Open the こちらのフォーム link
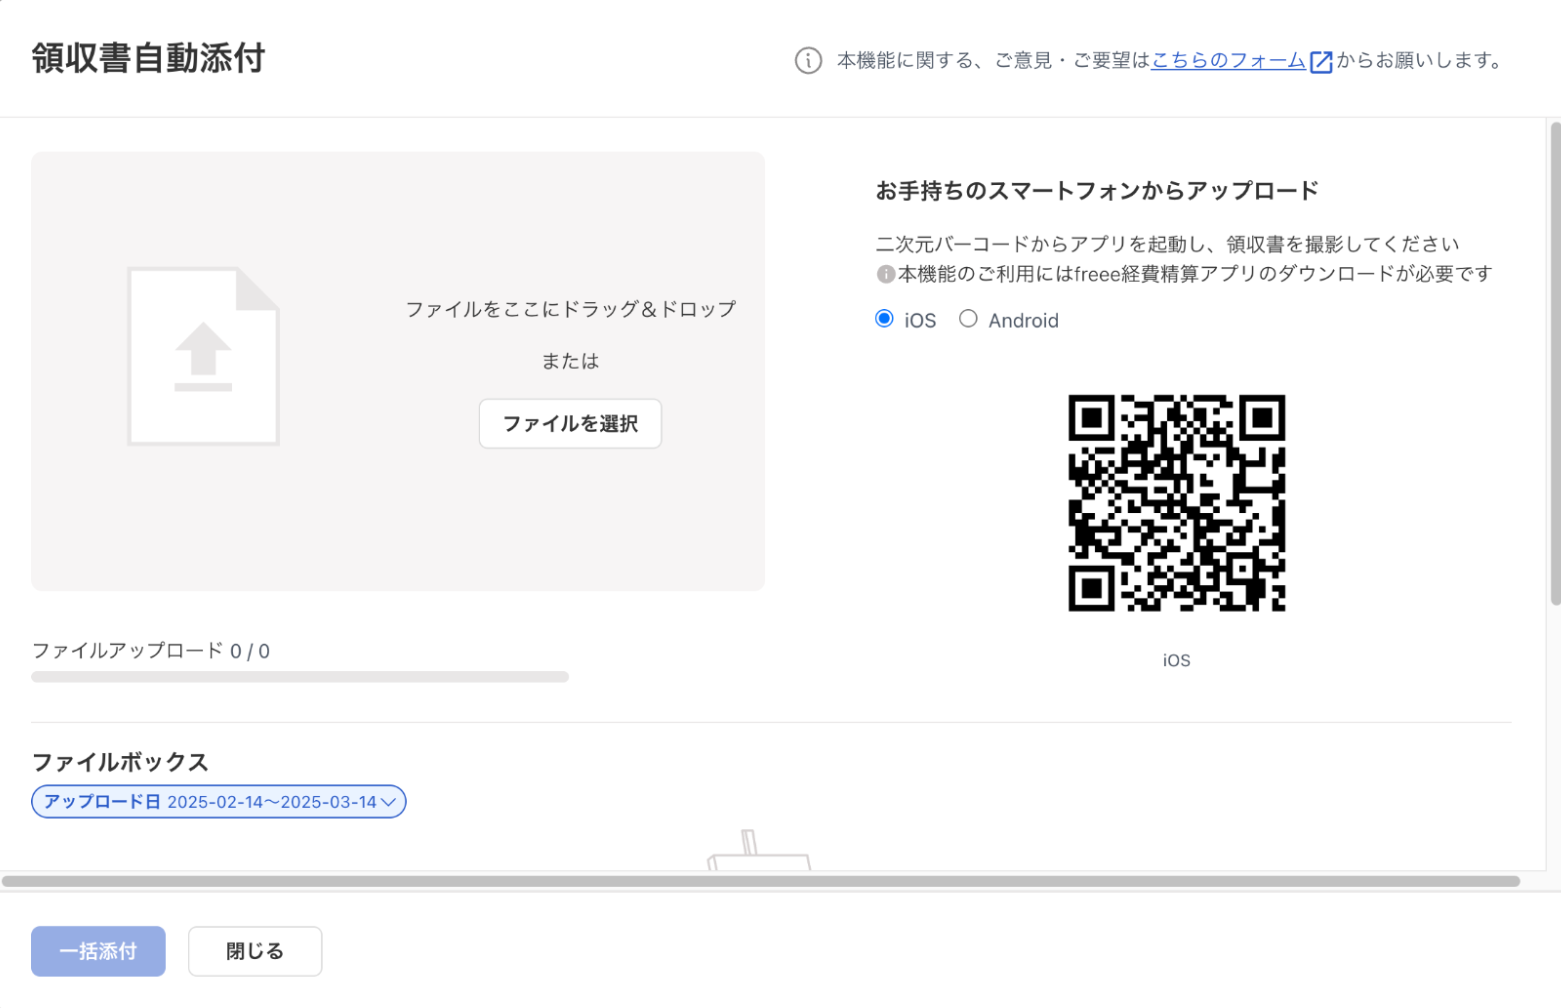Image resolution: width=1561 pixels, height=1008 pixels. tap(1228, 61)
